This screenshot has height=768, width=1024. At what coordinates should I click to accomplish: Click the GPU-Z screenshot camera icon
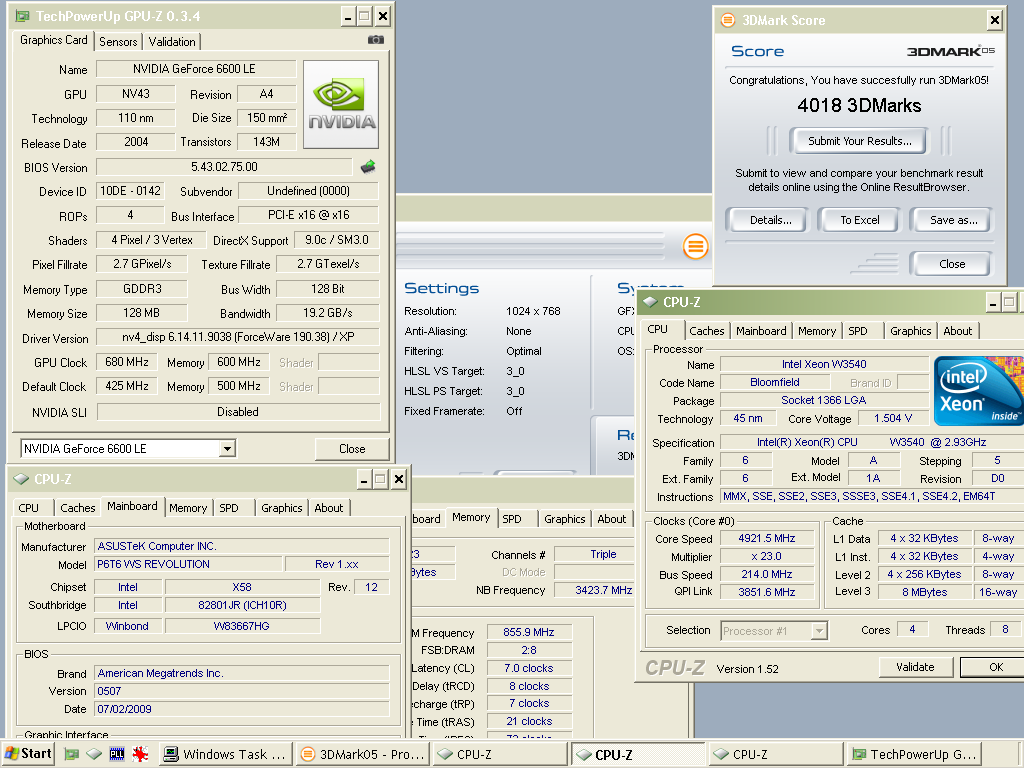point(376,40)
